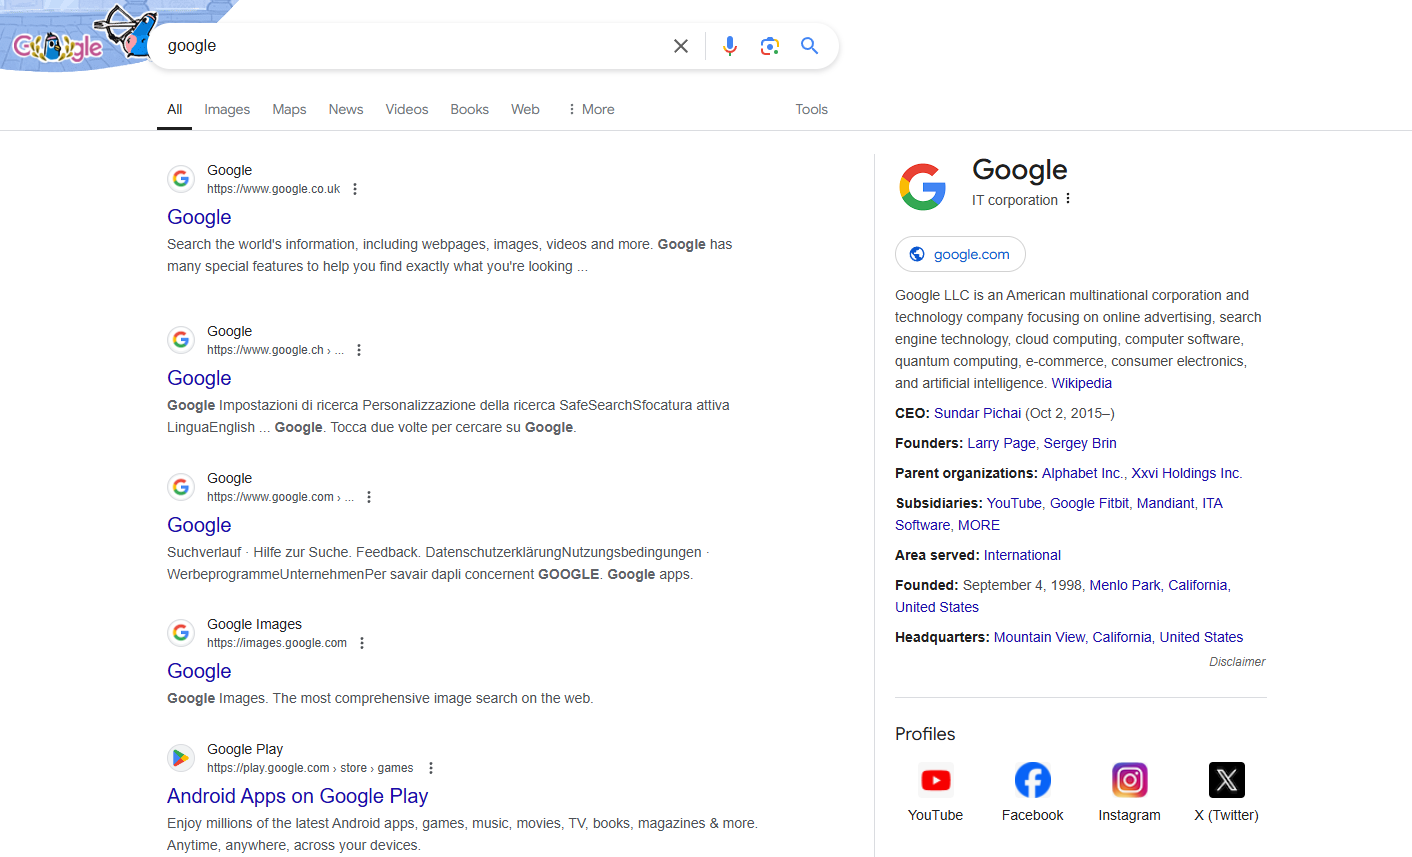Open the Google title link for google.ch
Viewport: 1412px width, 857px height.
pyautogui.click(x=199, y=378)
